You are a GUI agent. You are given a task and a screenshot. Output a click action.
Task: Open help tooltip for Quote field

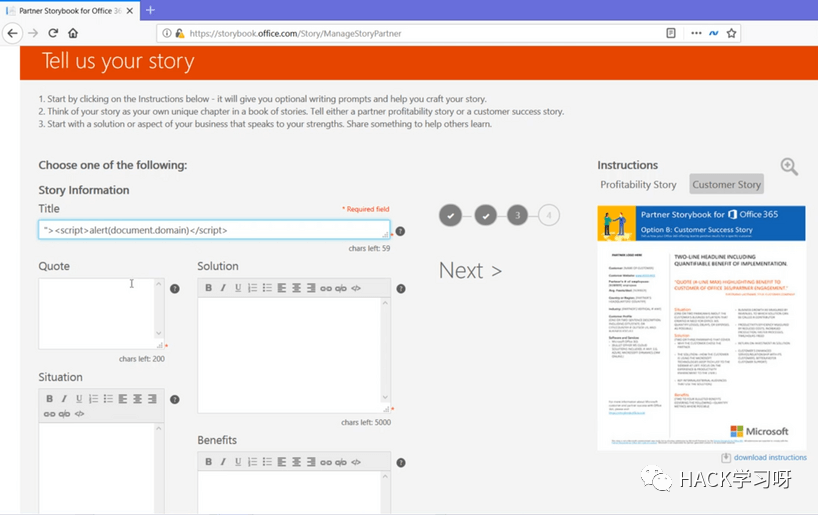175,289
